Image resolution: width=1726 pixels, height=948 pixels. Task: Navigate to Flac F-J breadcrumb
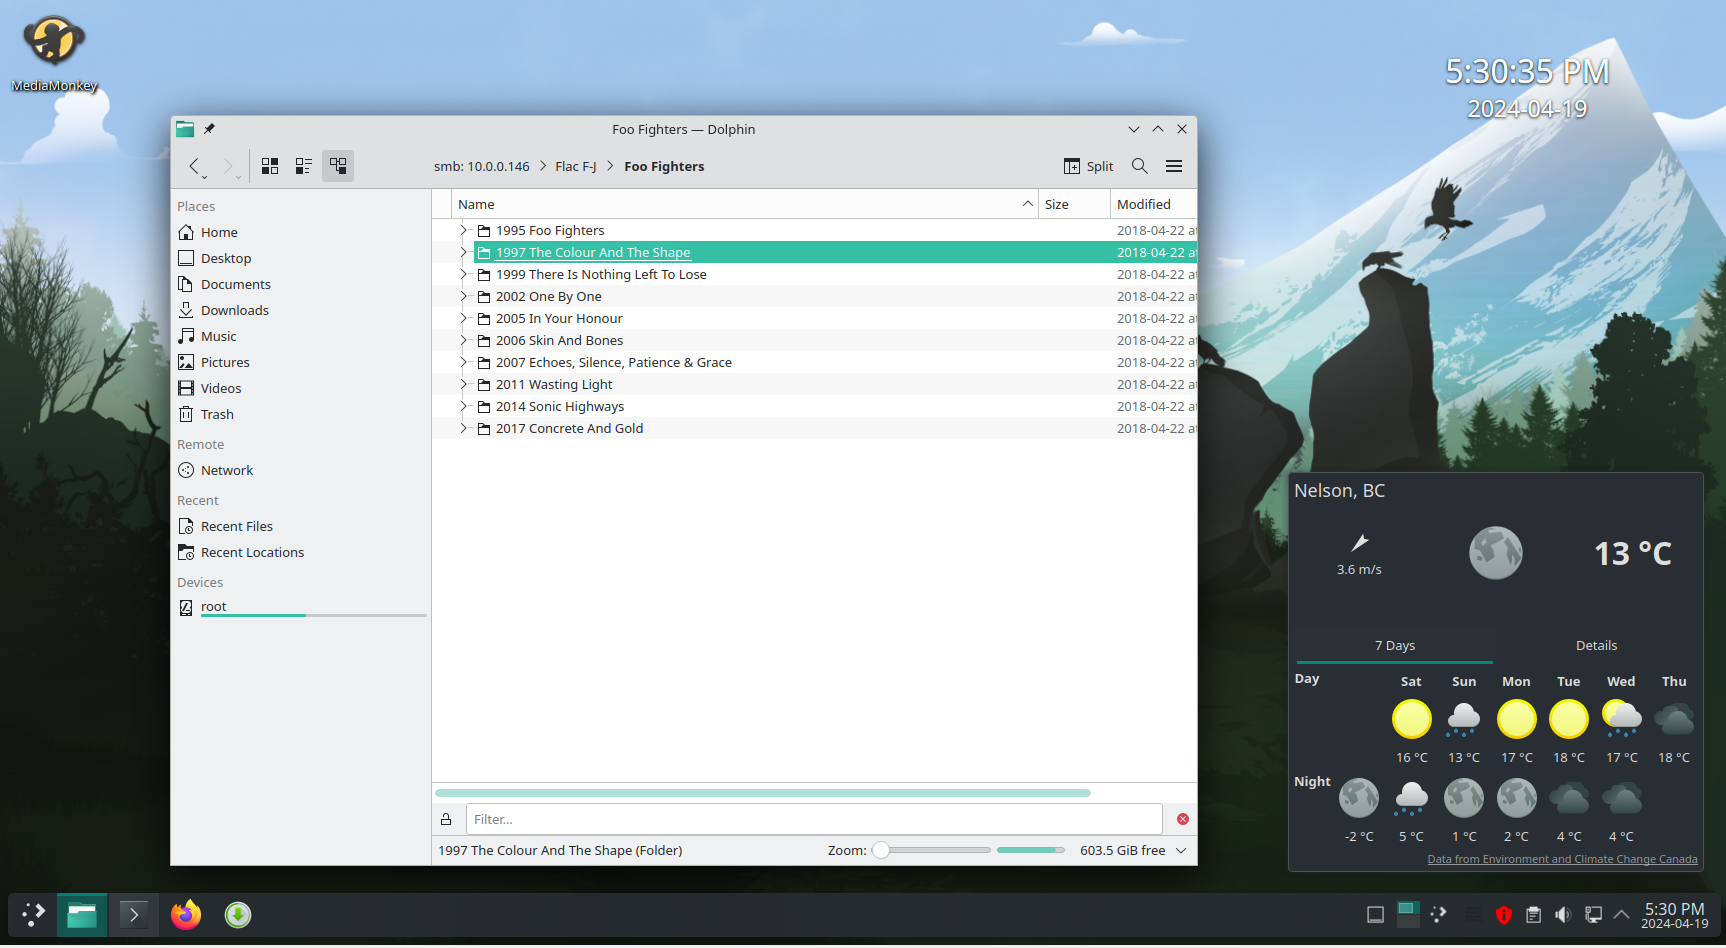pyautogui.click(x=576, y=166)
